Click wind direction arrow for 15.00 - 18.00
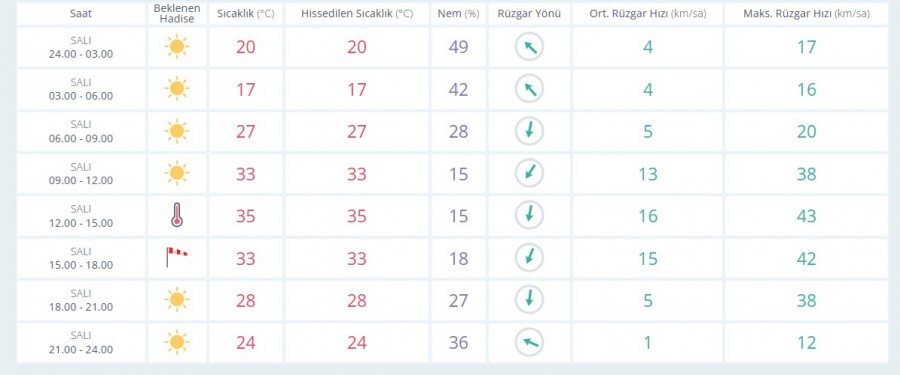This screenshot has height=375, width=900. (x=529, y=258)
